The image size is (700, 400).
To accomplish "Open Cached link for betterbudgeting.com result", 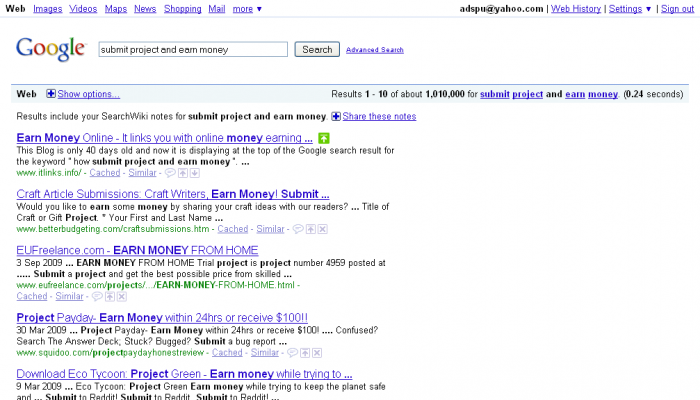I will click(233, 229).
